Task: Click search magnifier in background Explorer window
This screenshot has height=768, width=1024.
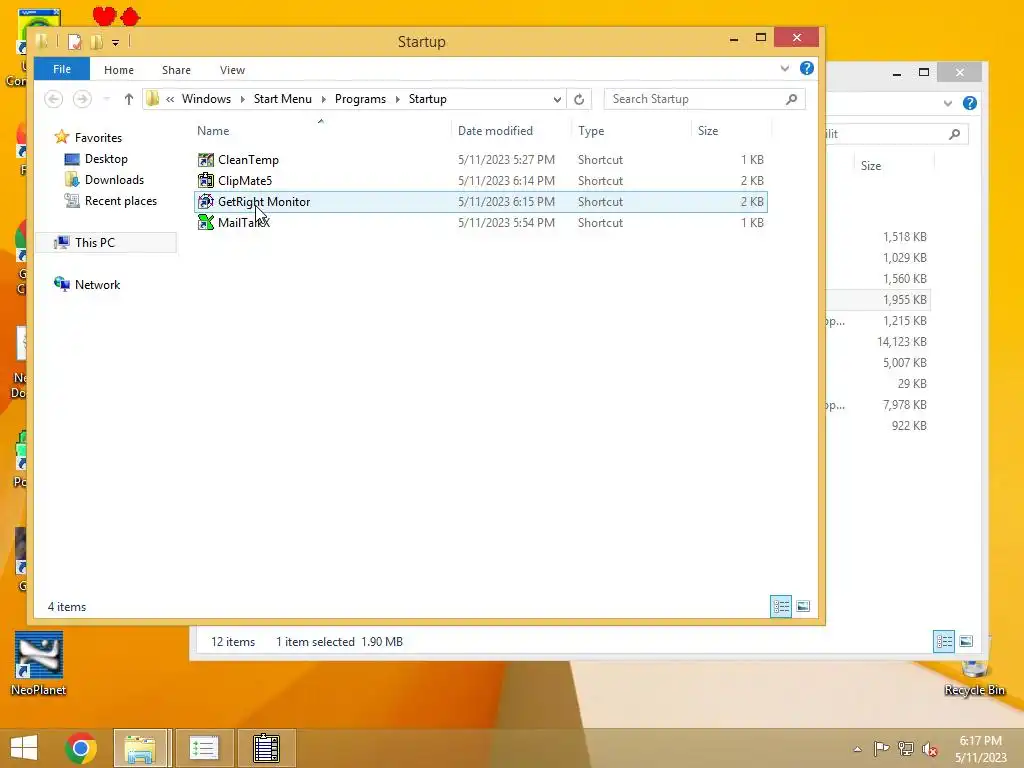Action: (955, 134)
